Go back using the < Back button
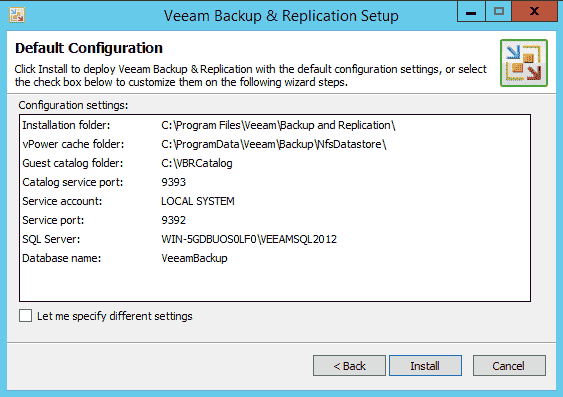 click(x=349, y=366)
